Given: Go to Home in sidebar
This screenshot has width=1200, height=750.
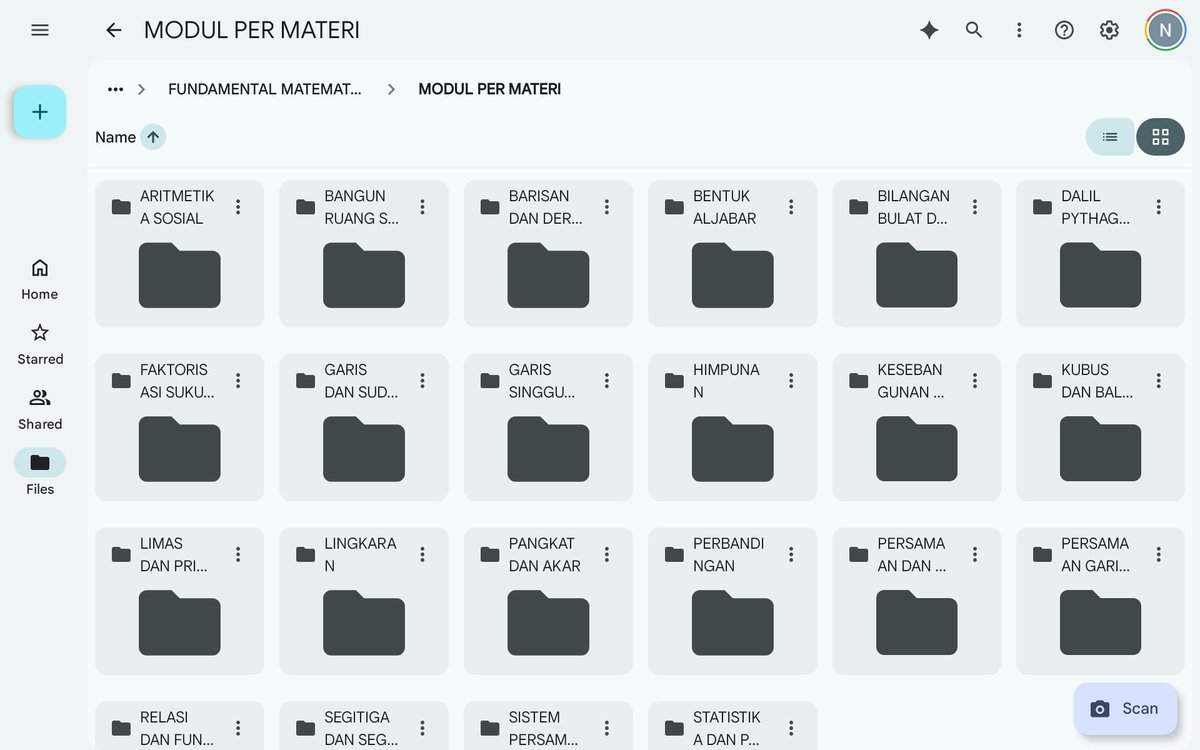Looking at the screenshot, I should (x=40, y=279).
